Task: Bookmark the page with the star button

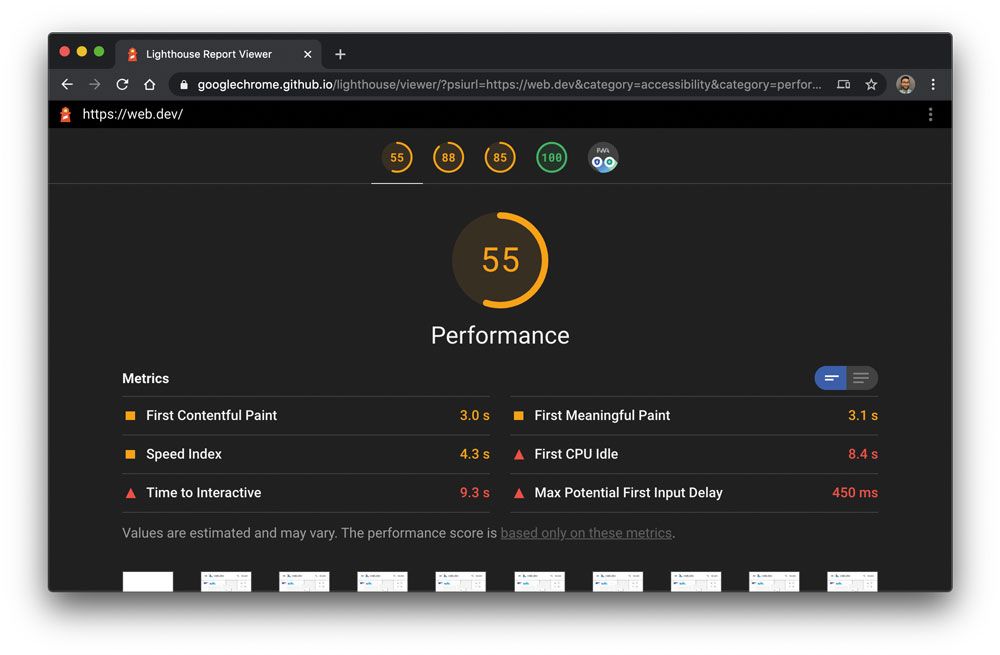Action: 871,85
